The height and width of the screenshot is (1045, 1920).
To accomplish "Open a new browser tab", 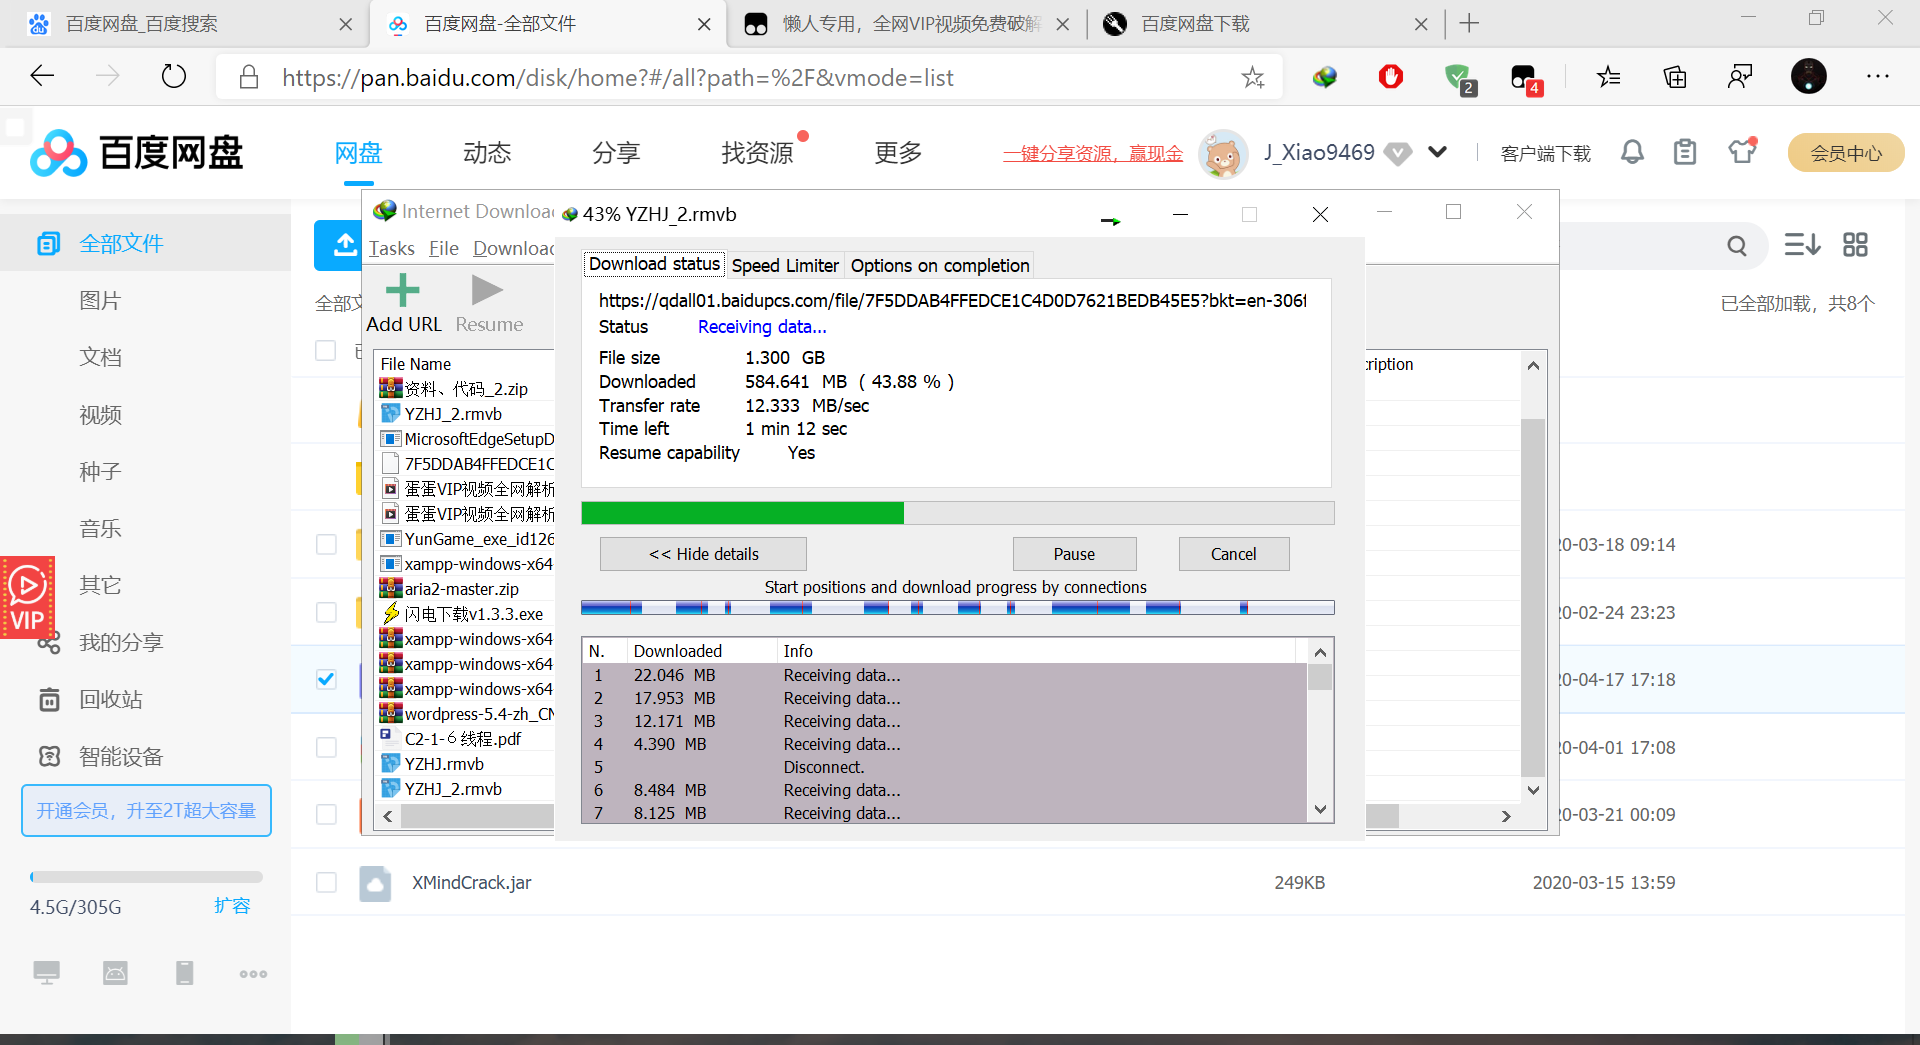I will coord(1469,23).
